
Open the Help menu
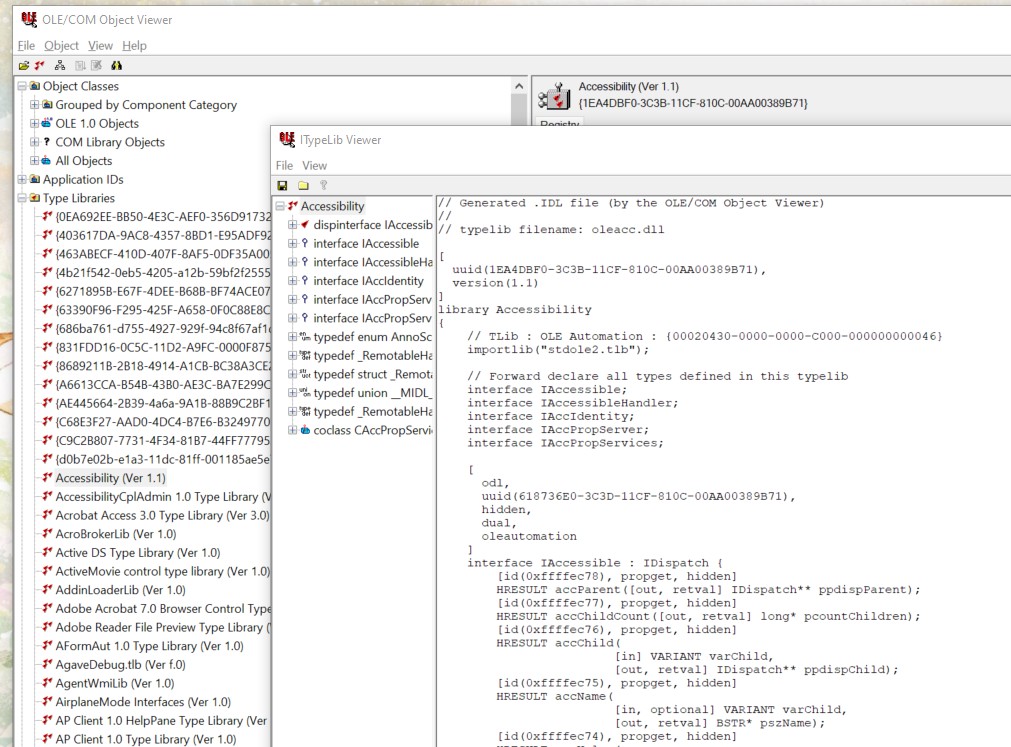(134, 46)
